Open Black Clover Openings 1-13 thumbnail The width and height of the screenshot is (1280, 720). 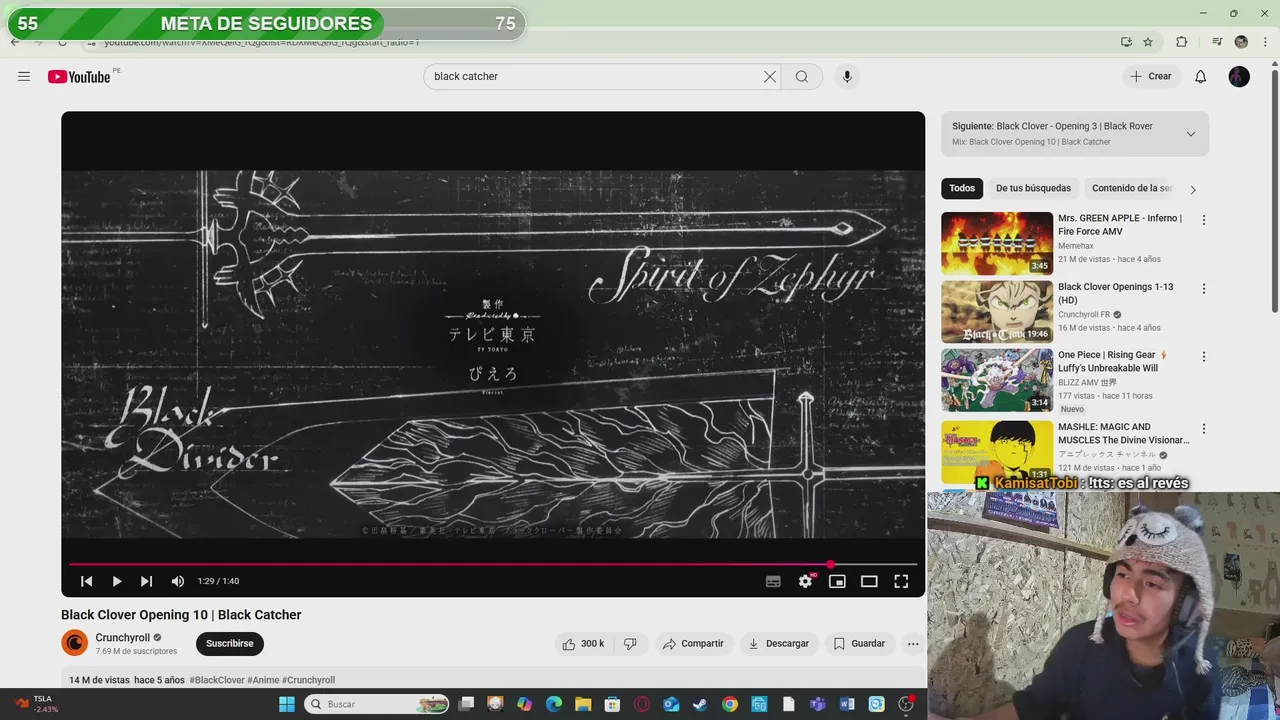(x=997, y=312)
